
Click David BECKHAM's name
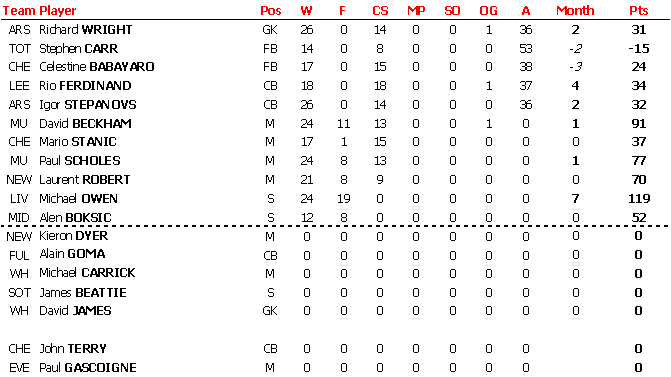click(85, 124)
